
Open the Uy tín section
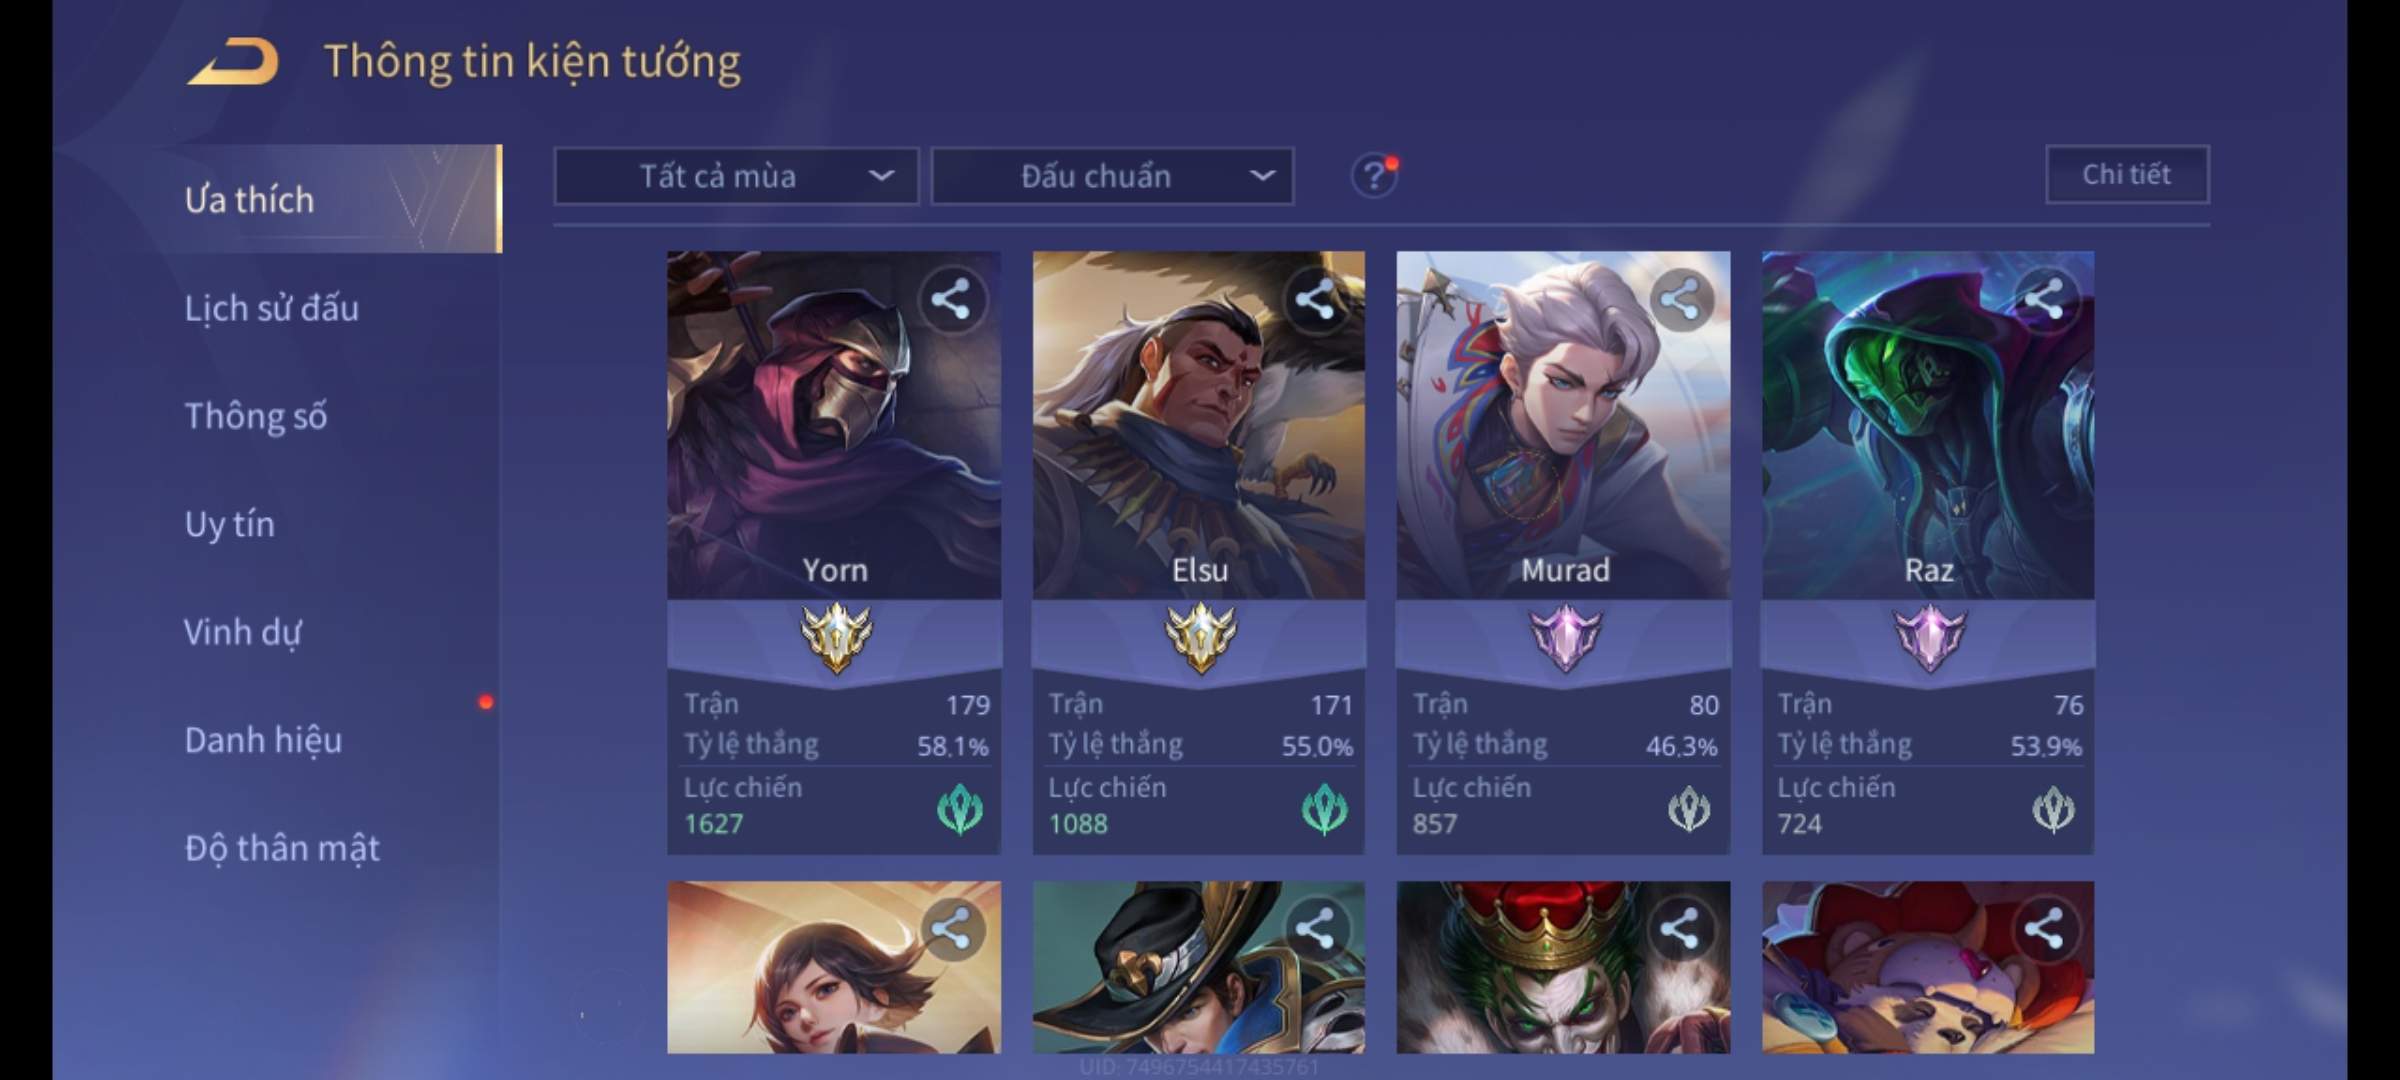tap(230, 524)
